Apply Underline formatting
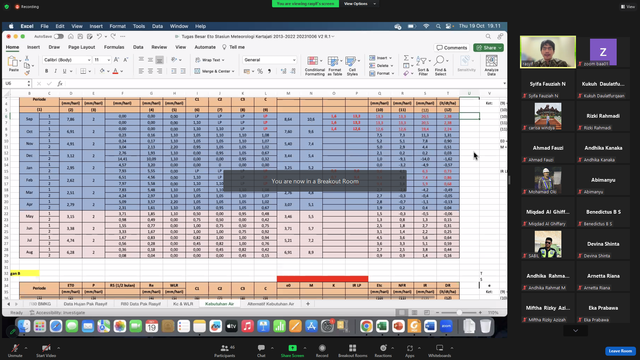Image resolution: width=640 pixels, height=360 pixels. 64,71
